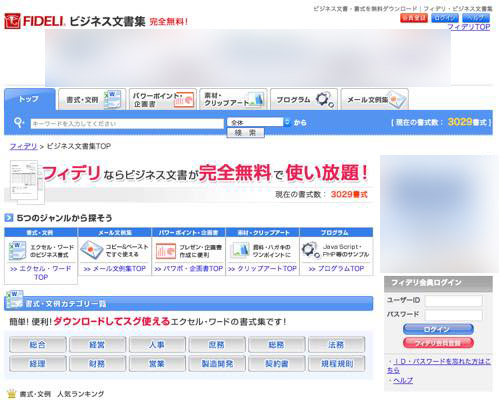Select the 経営 category button
The image size is (500, 400).
coord(97,345)
